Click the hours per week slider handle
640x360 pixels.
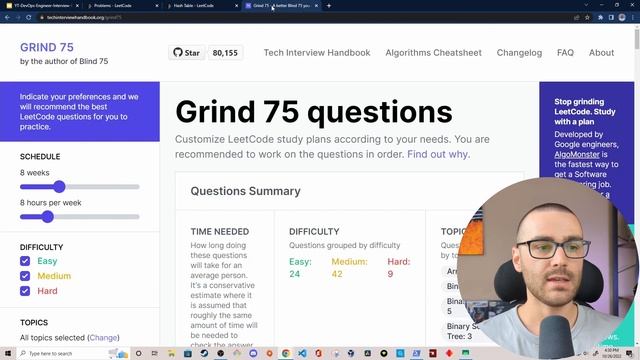48,217
